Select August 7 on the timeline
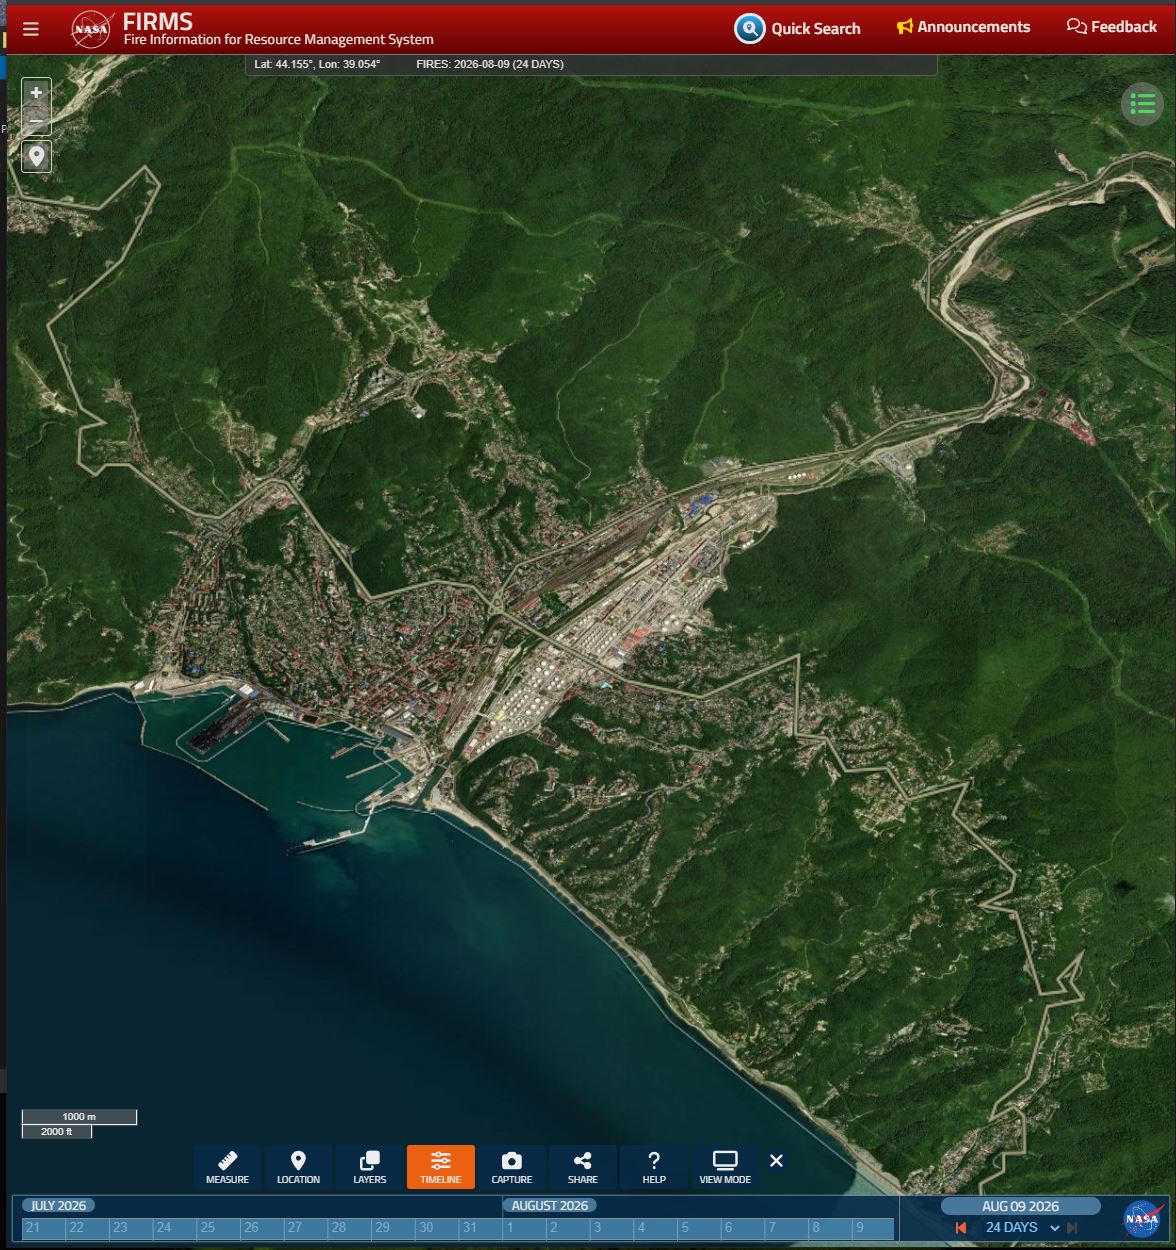 coord(786,1228)
